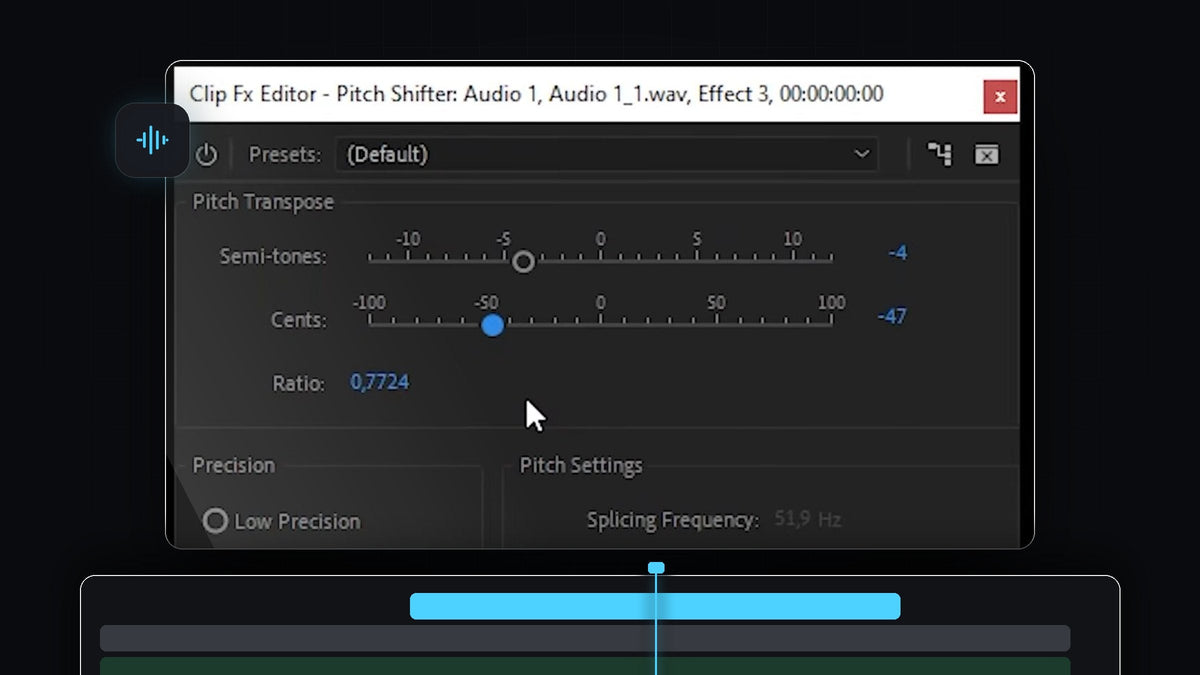Click the Clip Fx Editor title bar text
Screen dimensions: 1200x675
pos(536,94)
